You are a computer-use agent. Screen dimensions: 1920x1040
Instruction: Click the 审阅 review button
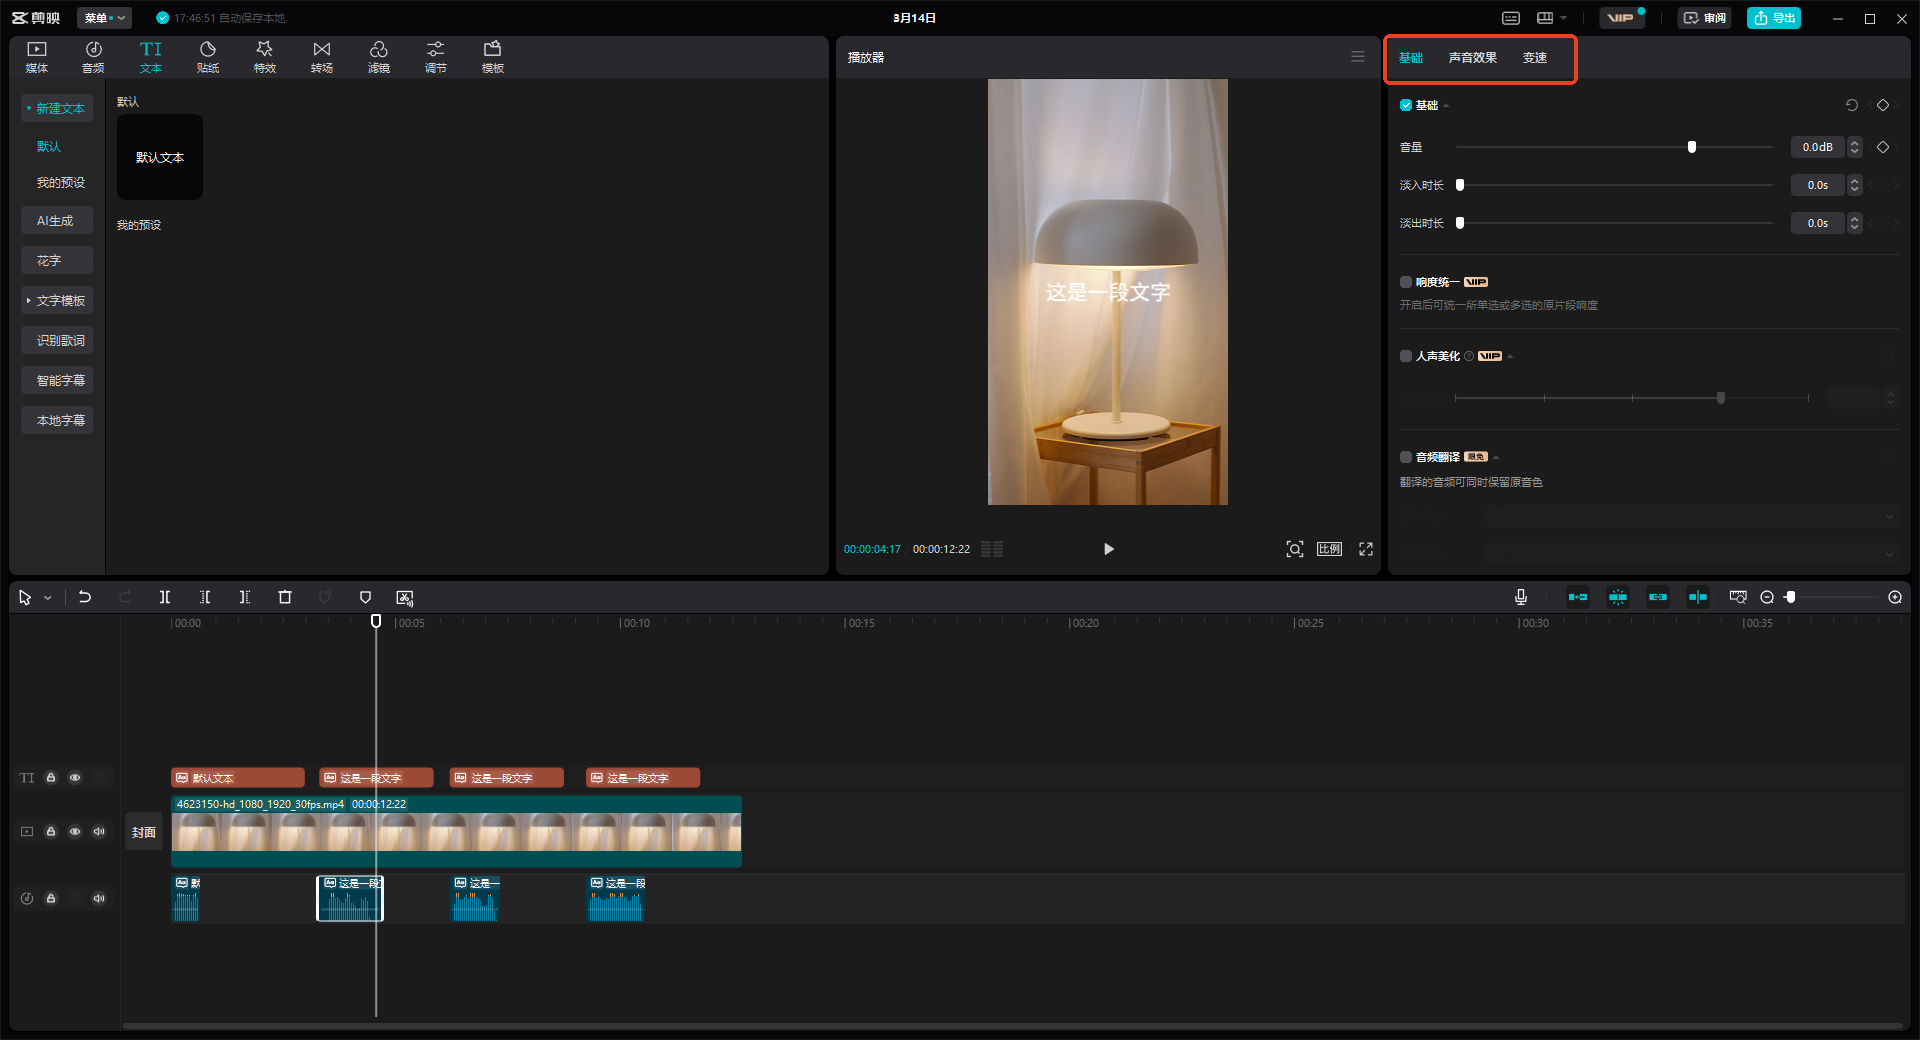(x=1704, y=18)
